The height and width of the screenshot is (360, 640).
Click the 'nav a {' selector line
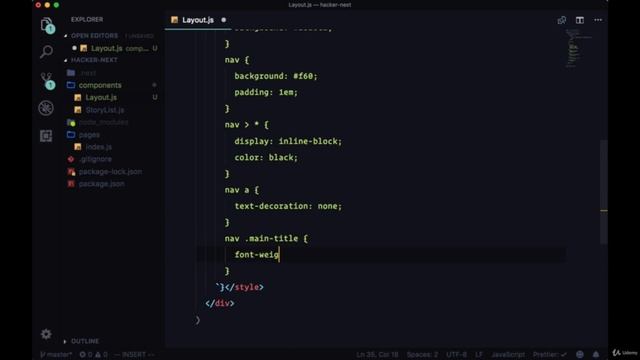[242, 190]
